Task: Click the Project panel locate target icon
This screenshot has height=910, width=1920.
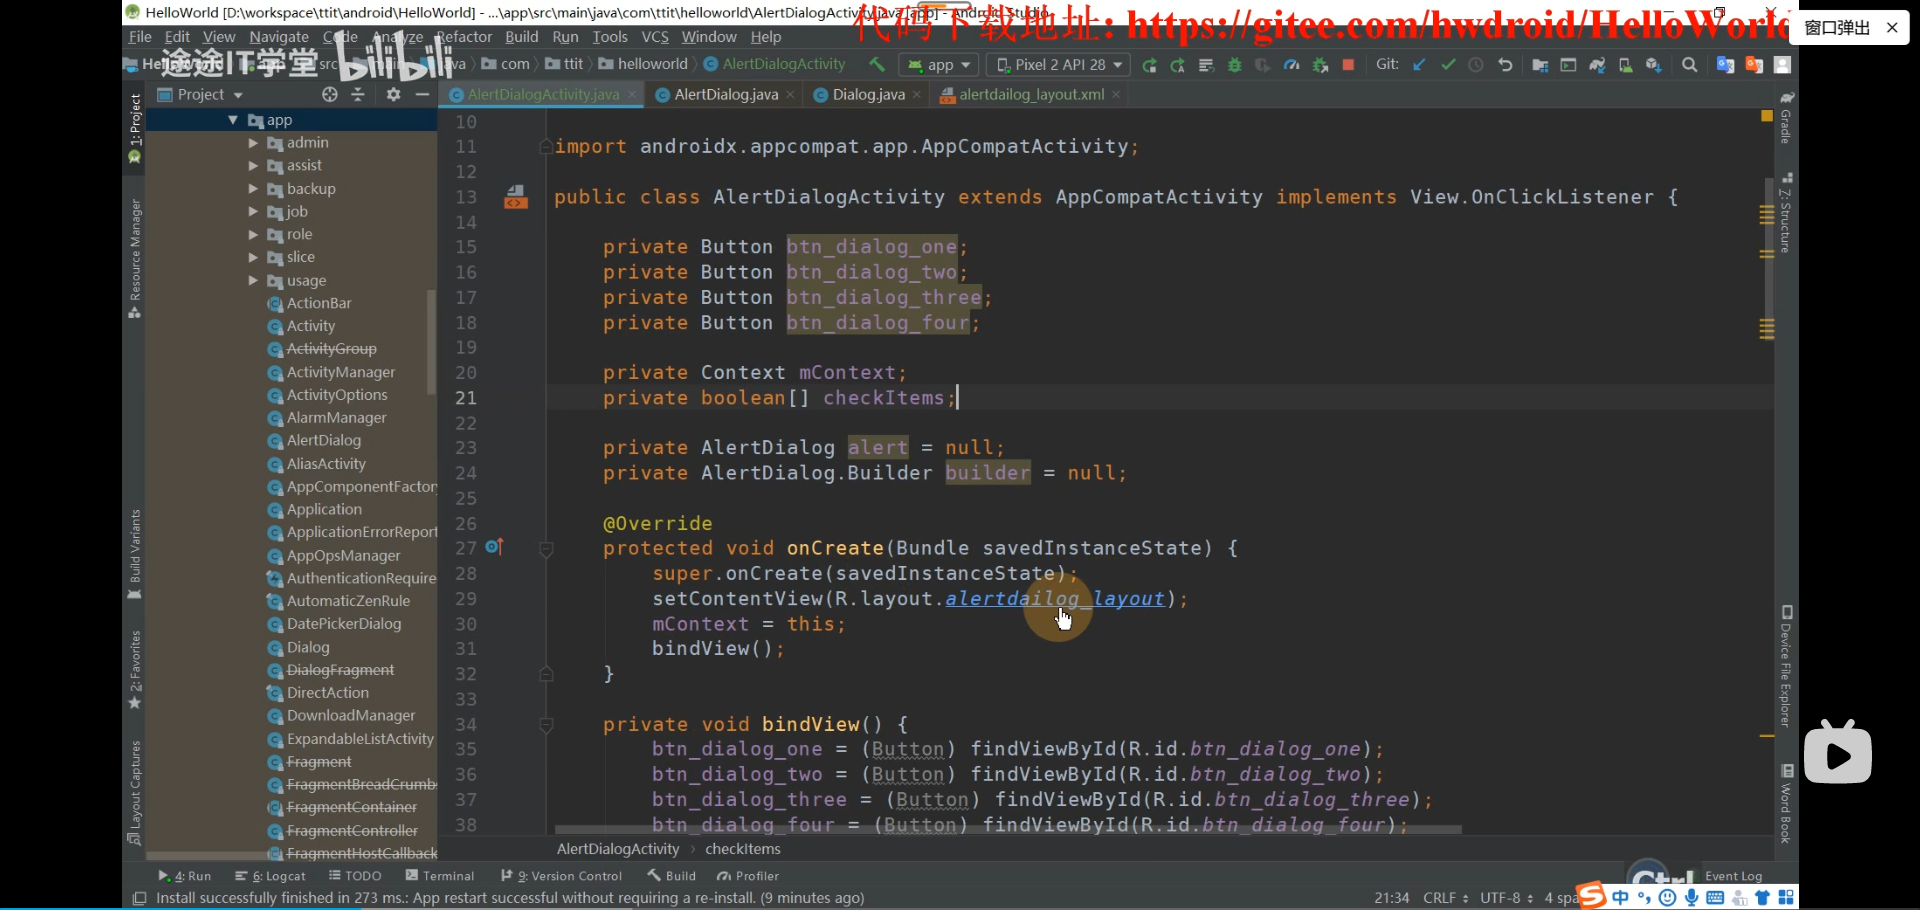Action: tap(330, 94)
